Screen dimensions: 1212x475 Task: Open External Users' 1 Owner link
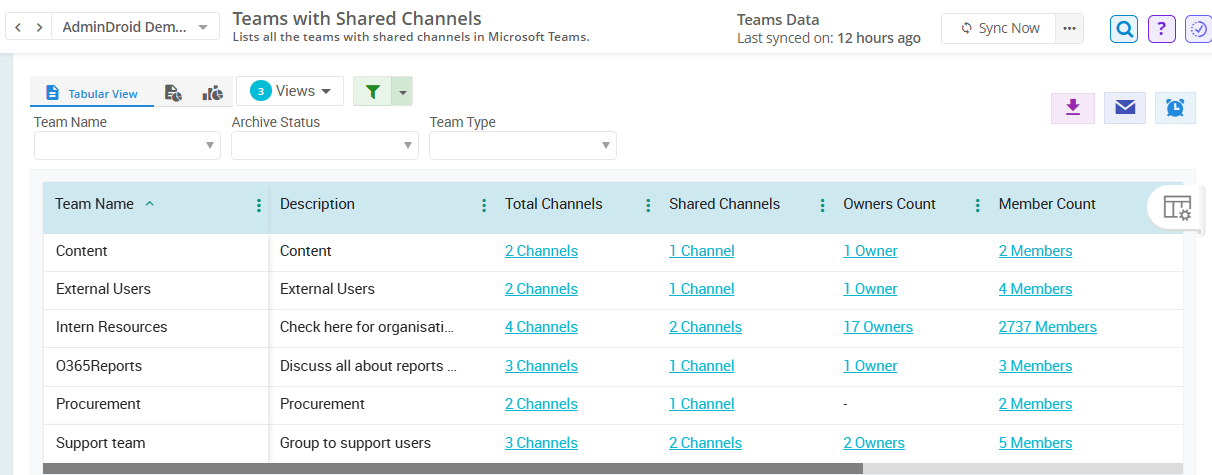point(870,289)
